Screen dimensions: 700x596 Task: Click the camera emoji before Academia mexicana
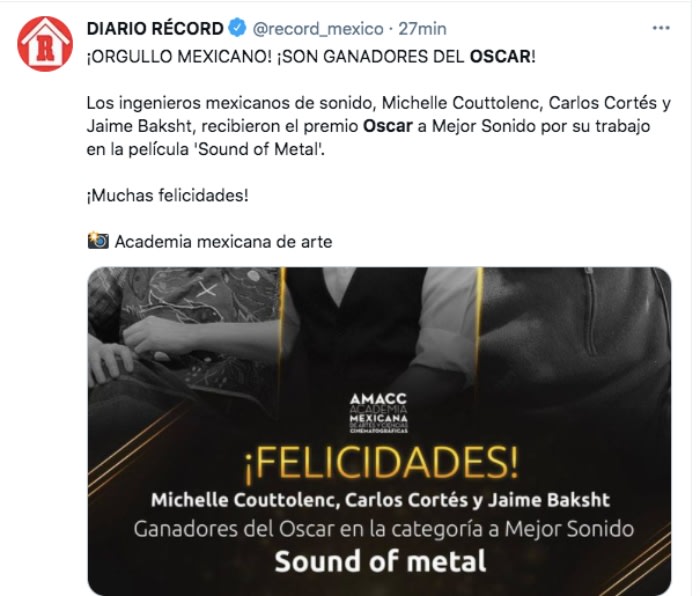[x=98, y=240]
